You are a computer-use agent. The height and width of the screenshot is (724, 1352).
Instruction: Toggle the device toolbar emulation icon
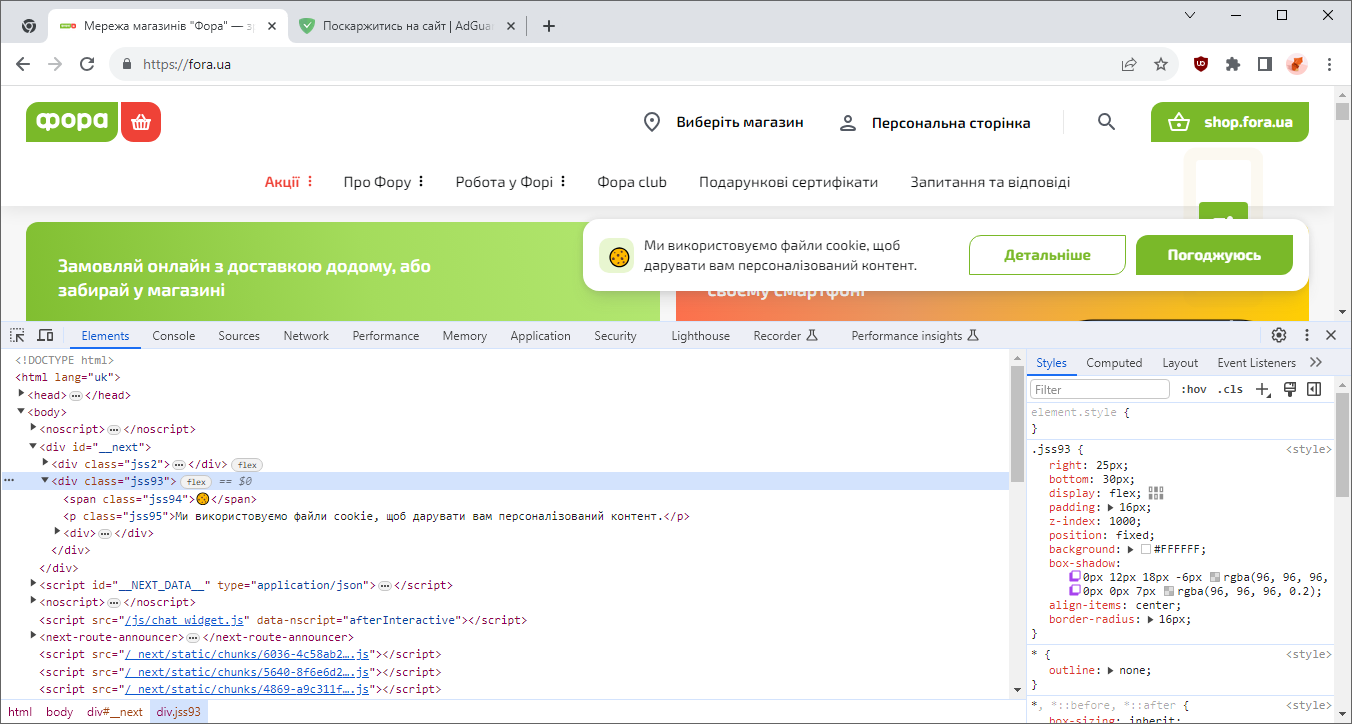click(x=45, y=335)
